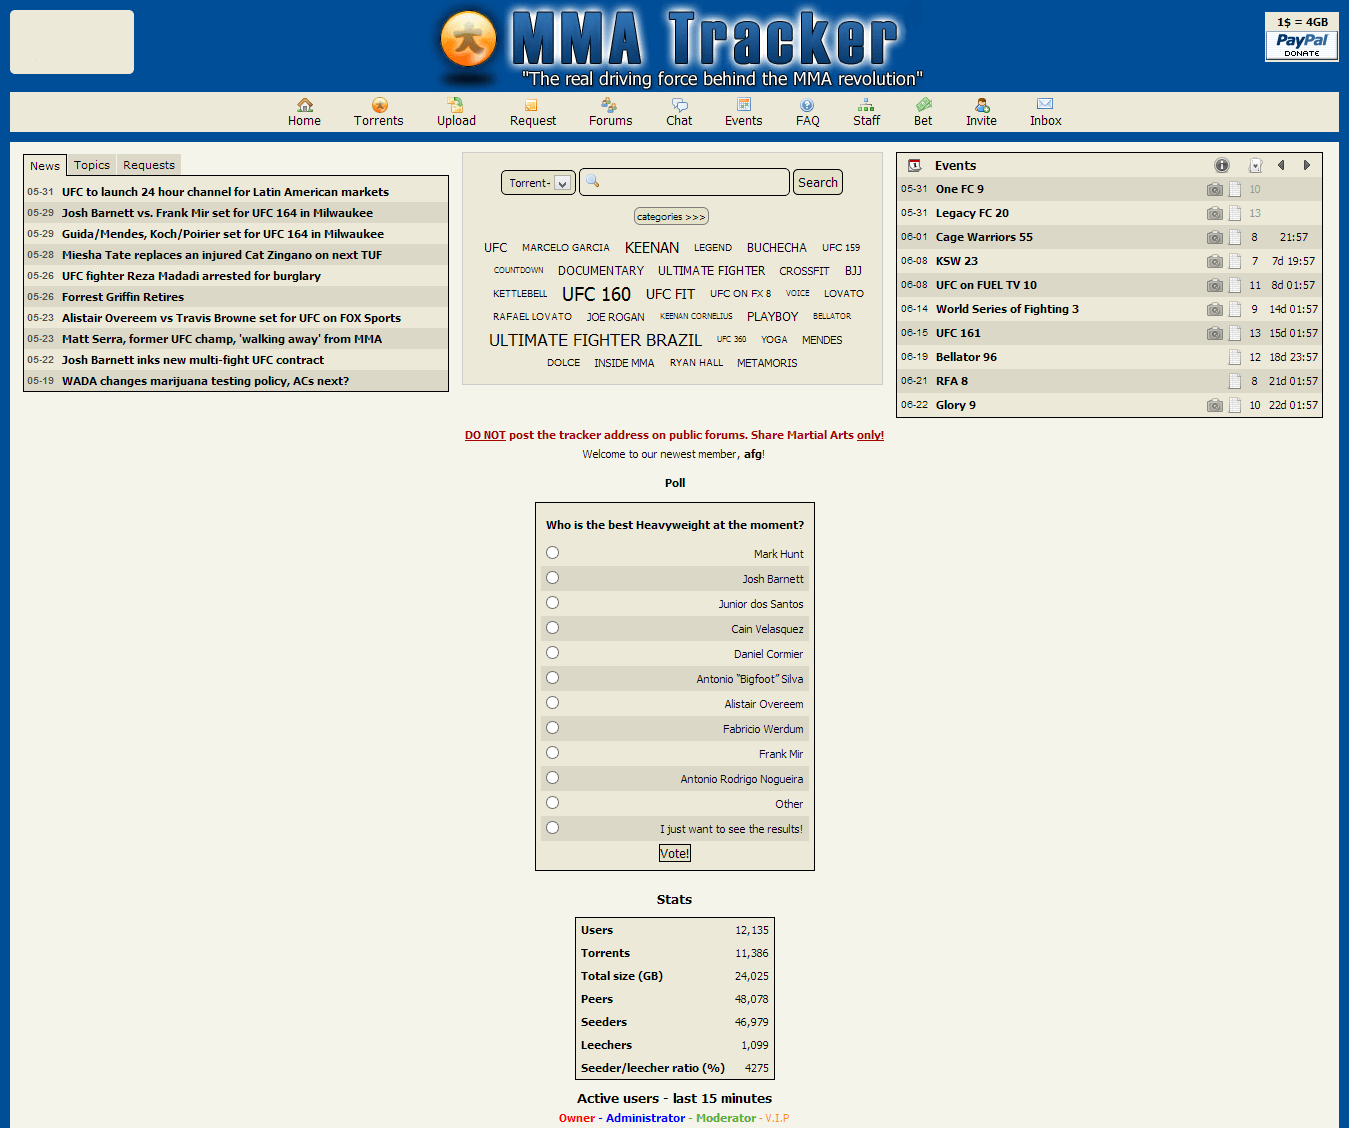Switch to the News tab
The width and height of the screenshot is (1349, 1128).
pyautogui.click(x=45, y=166)
